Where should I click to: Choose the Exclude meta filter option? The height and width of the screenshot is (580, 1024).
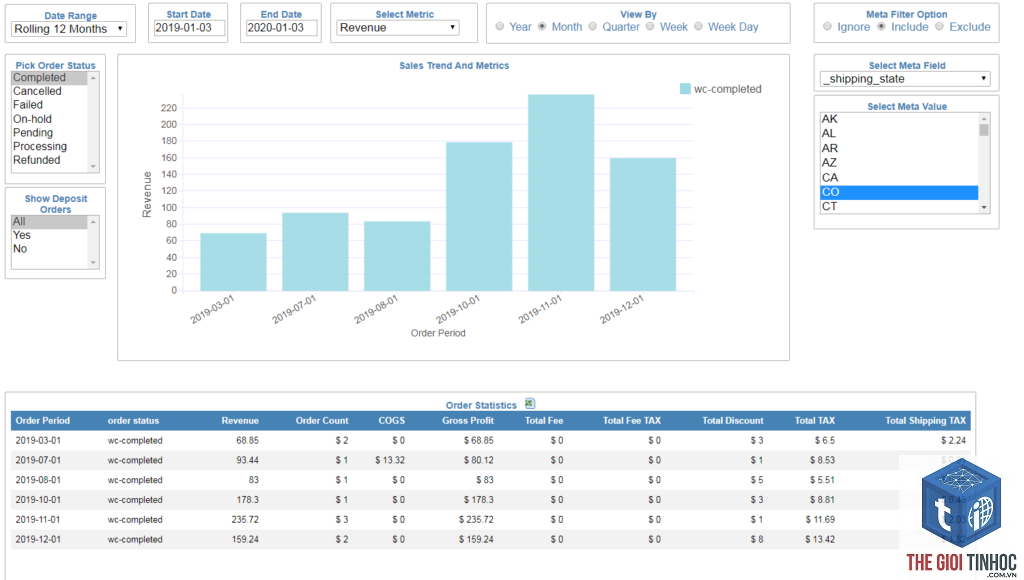939,27
